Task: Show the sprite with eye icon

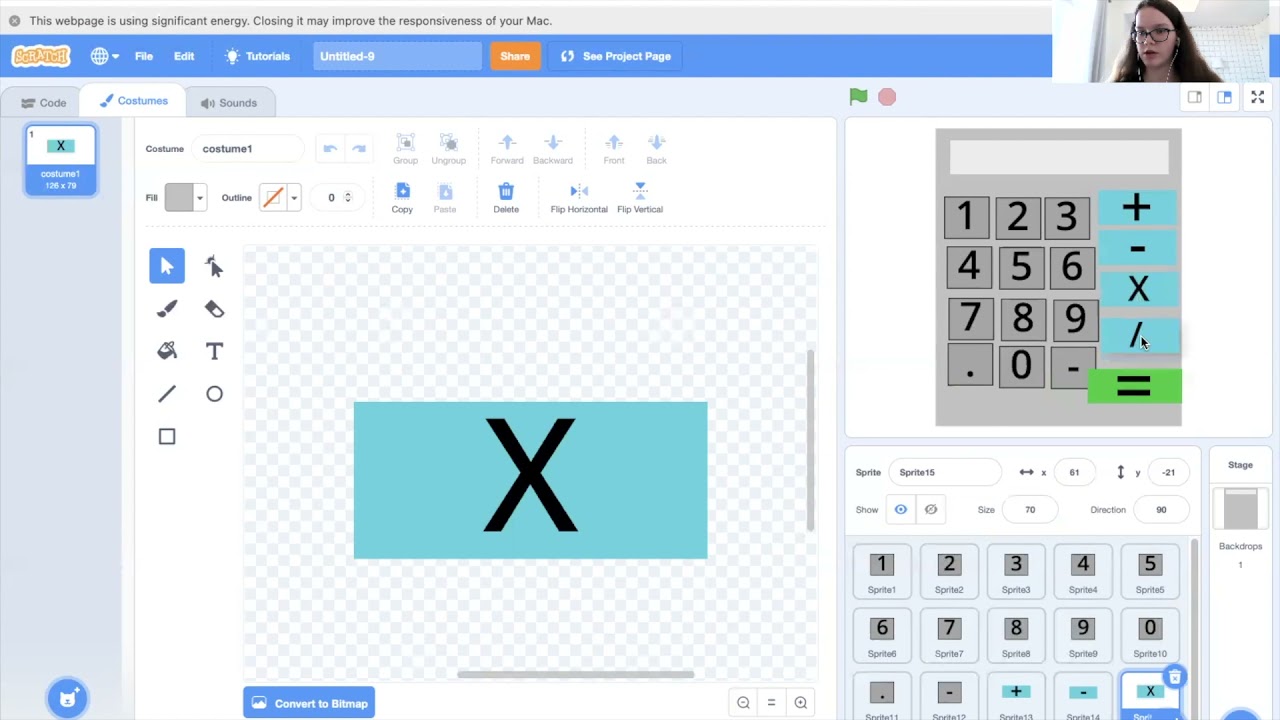Action: (901, 510)
